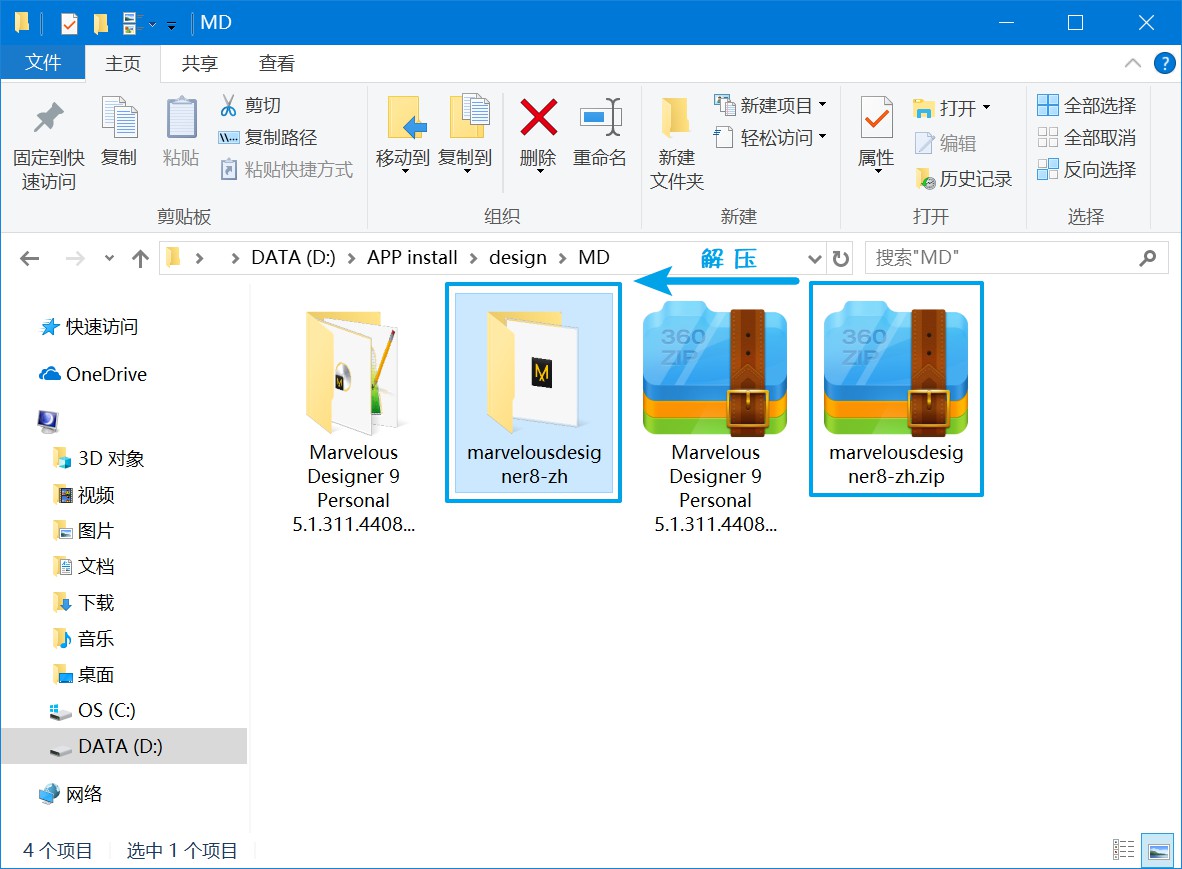The image size is (1182, 869).
Task: Switch to large icons view in status bar
Action: tap(1157, 850)
